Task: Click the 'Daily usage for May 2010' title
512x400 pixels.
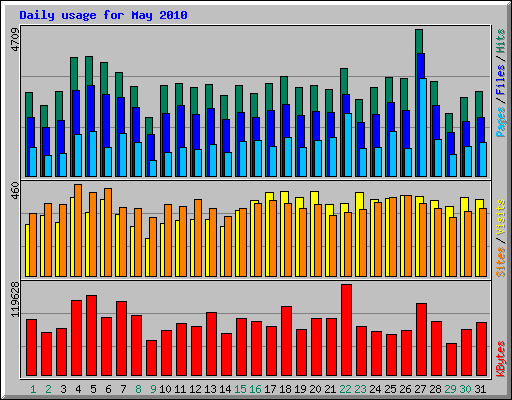Action: 103,15
